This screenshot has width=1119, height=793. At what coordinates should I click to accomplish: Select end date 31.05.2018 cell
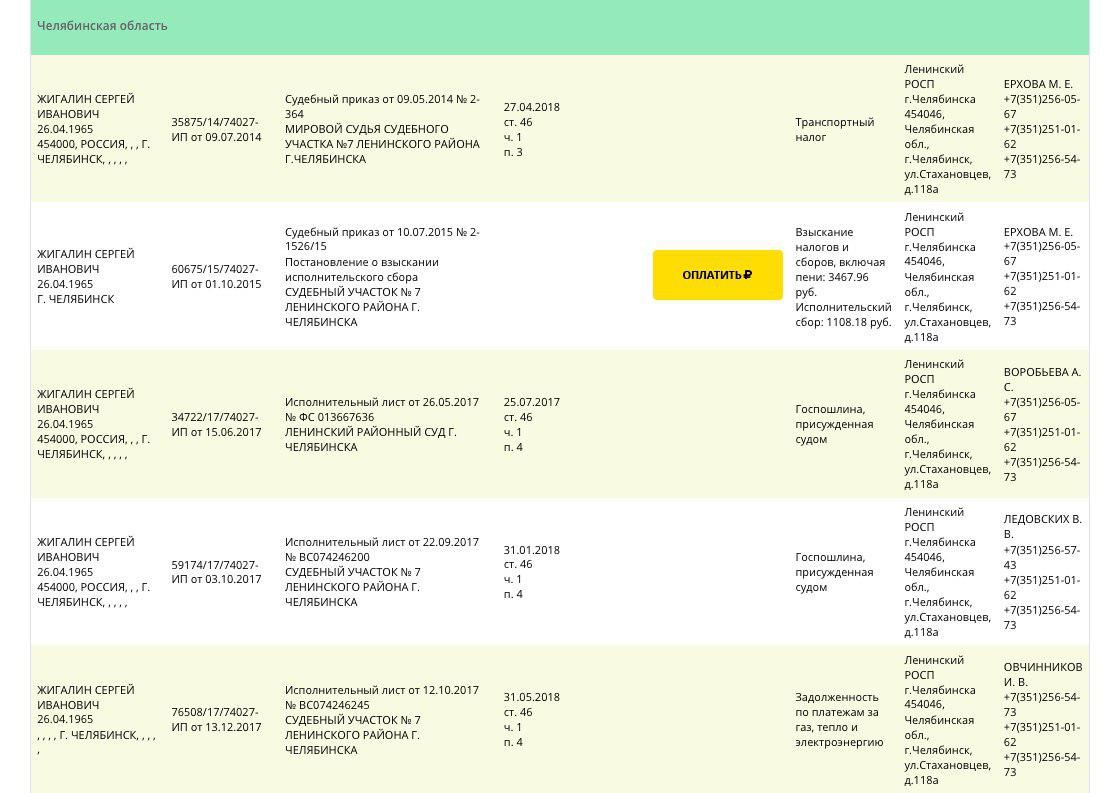click(x=532, y=719)
